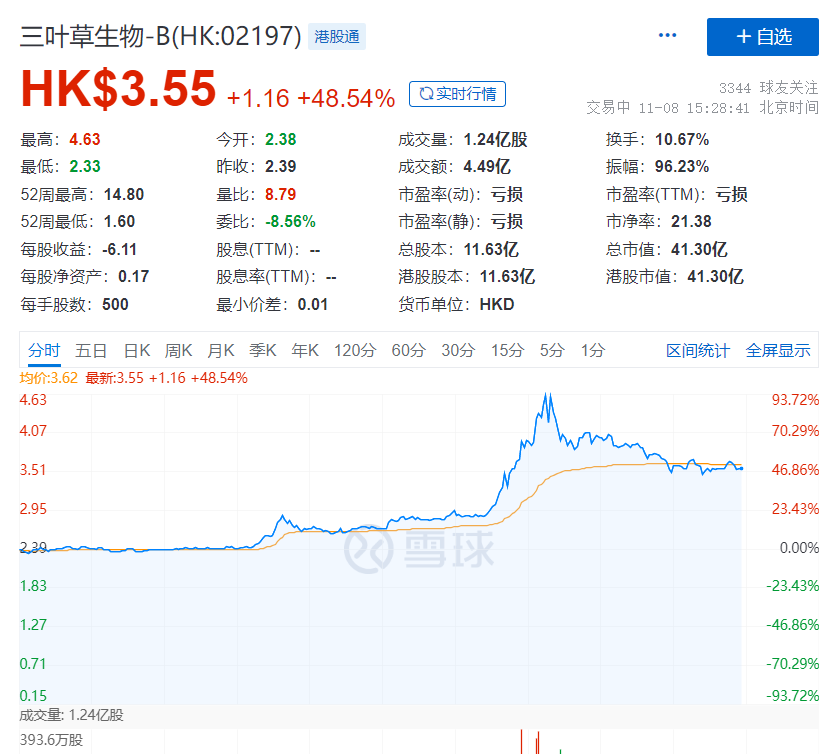Click the 港股通 tag
The width and height of the screenshot is (840, 754).
(x=336, y=36)
